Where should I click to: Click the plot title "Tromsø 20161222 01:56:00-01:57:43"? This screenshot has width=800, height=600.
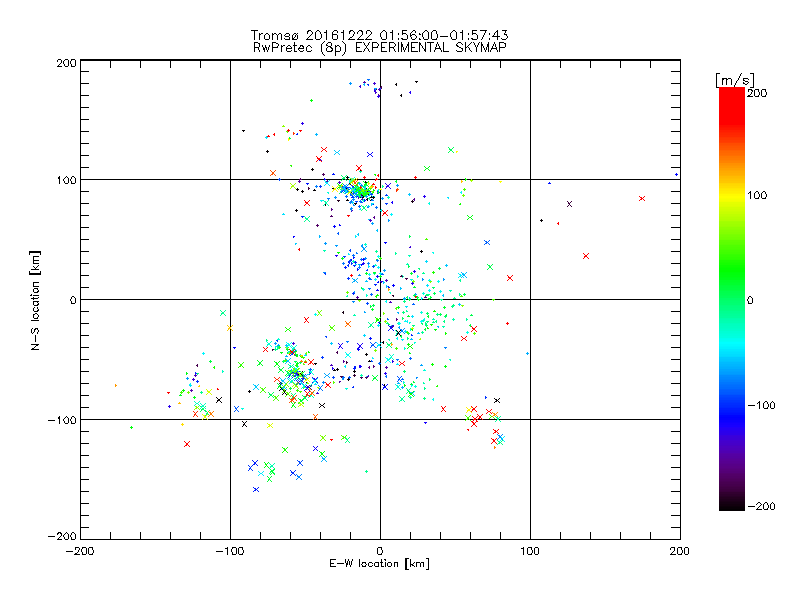379,35
